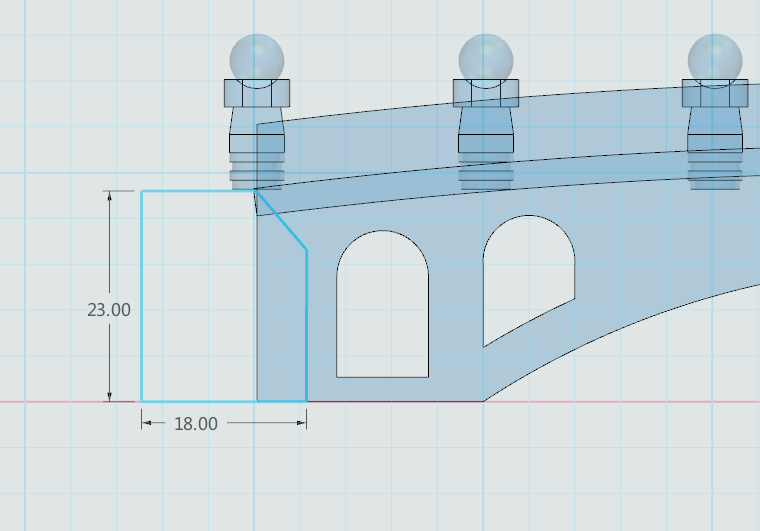The image size is (760, 531).
Task: Select the left post's hexagonal collar
Action: [x=257, y=94]
